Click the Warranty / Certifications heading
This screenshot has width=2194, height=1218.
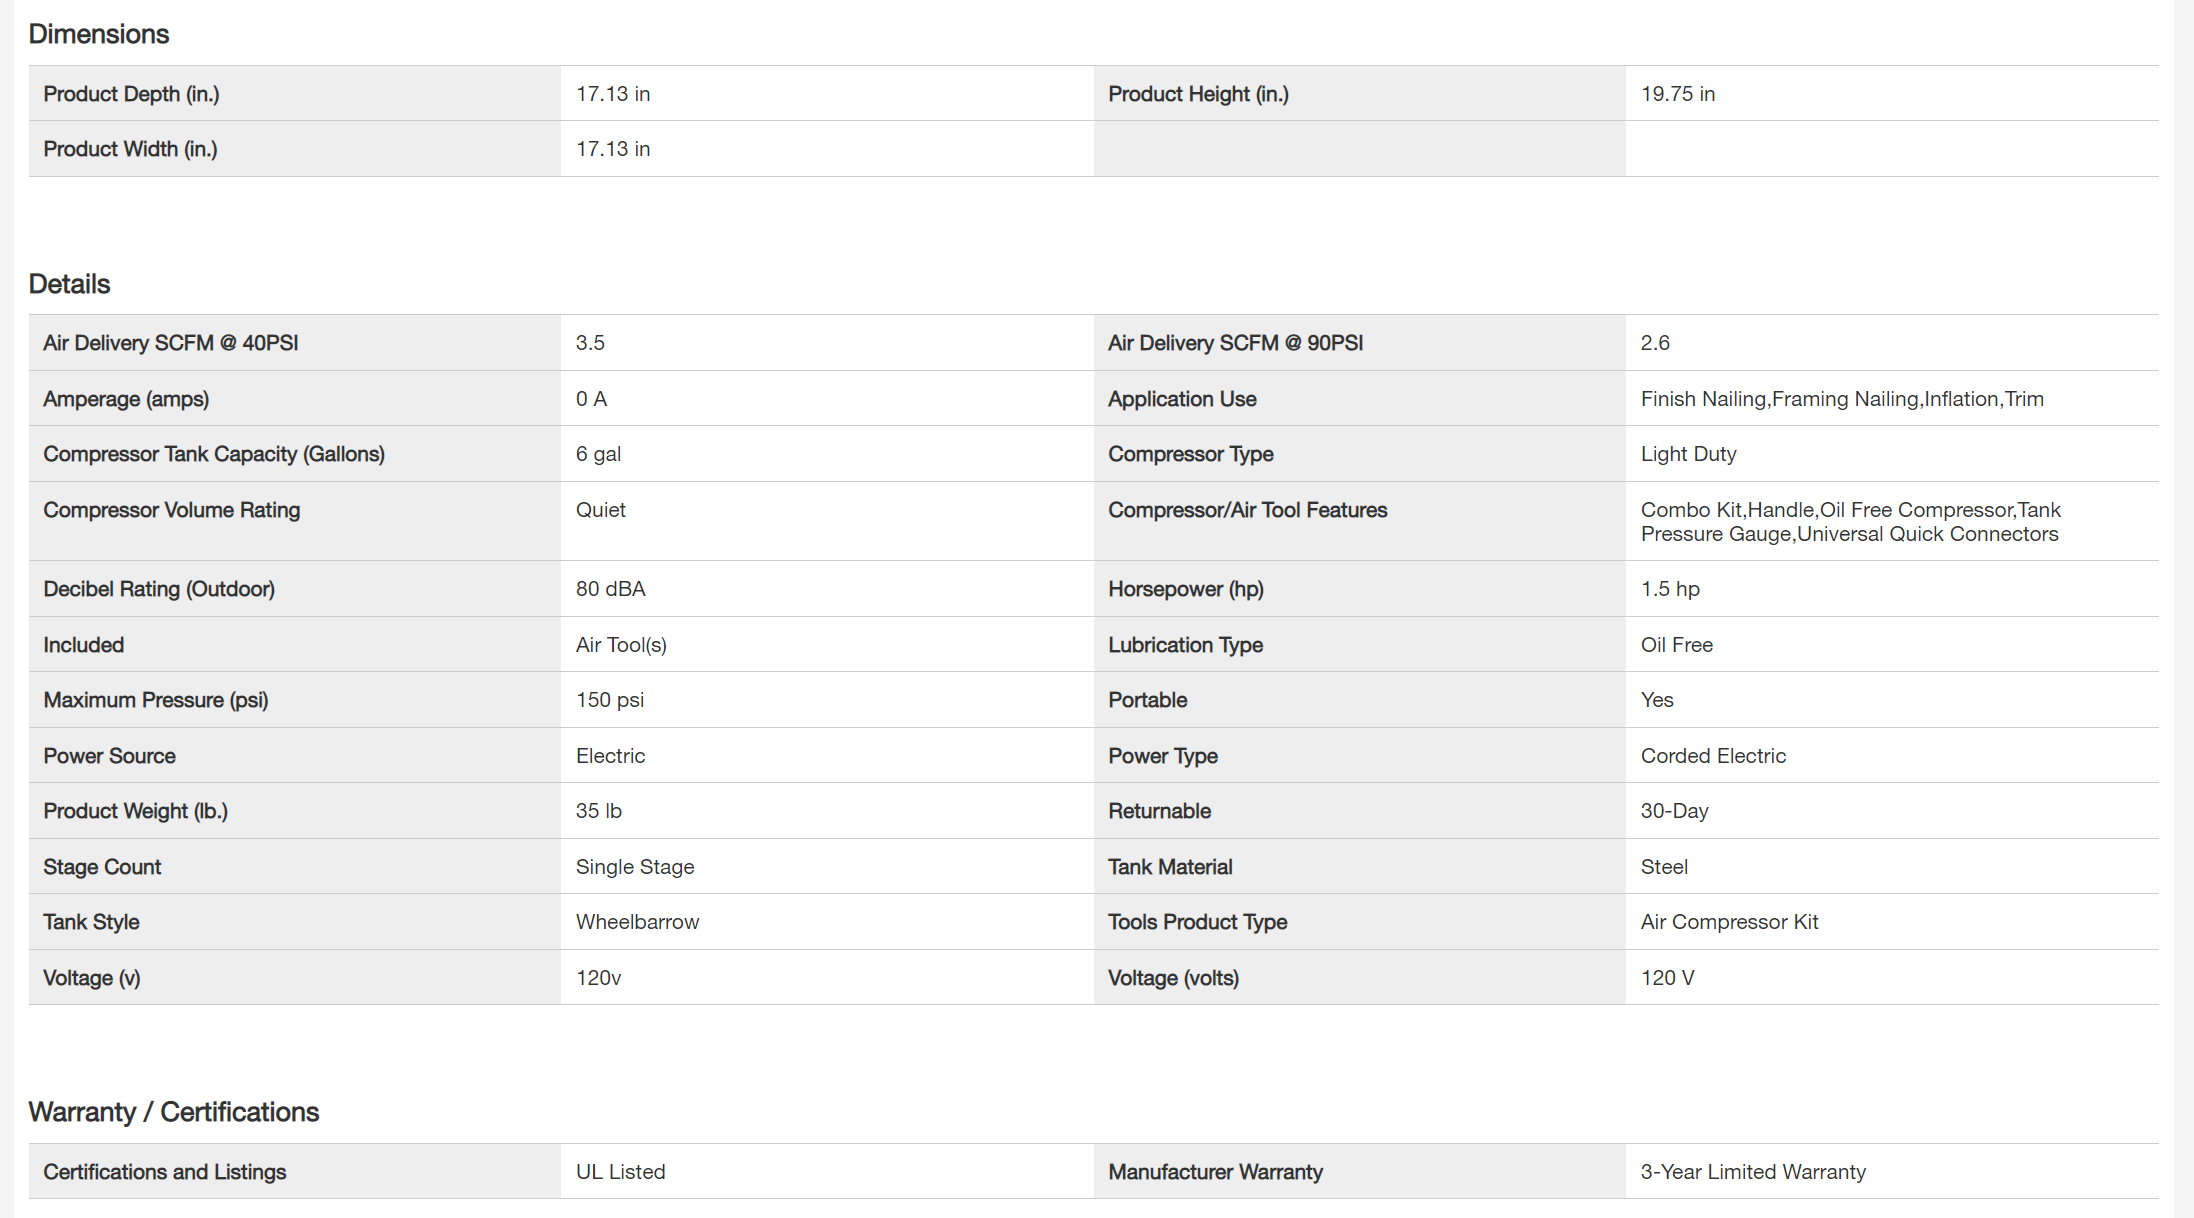pos(173,1112)
